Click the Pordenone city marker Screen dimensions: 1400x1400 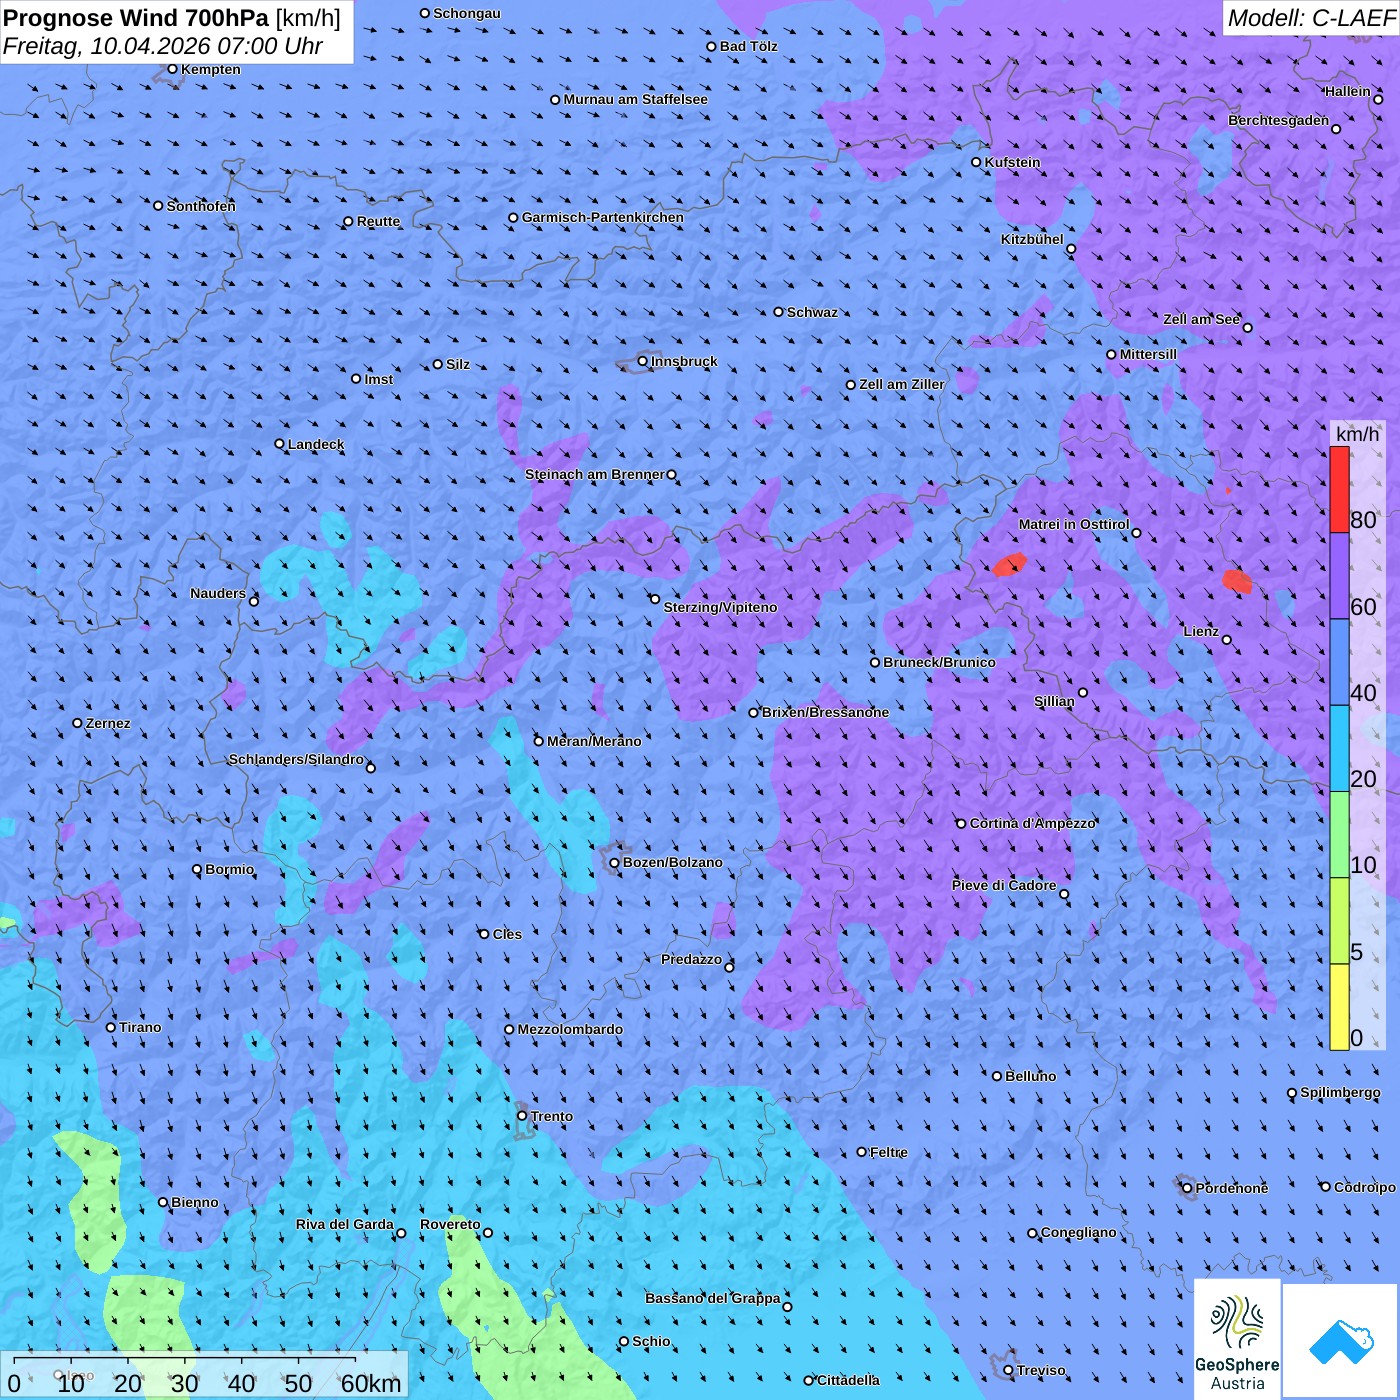pyautogui.click(x=1188, y=1188)
